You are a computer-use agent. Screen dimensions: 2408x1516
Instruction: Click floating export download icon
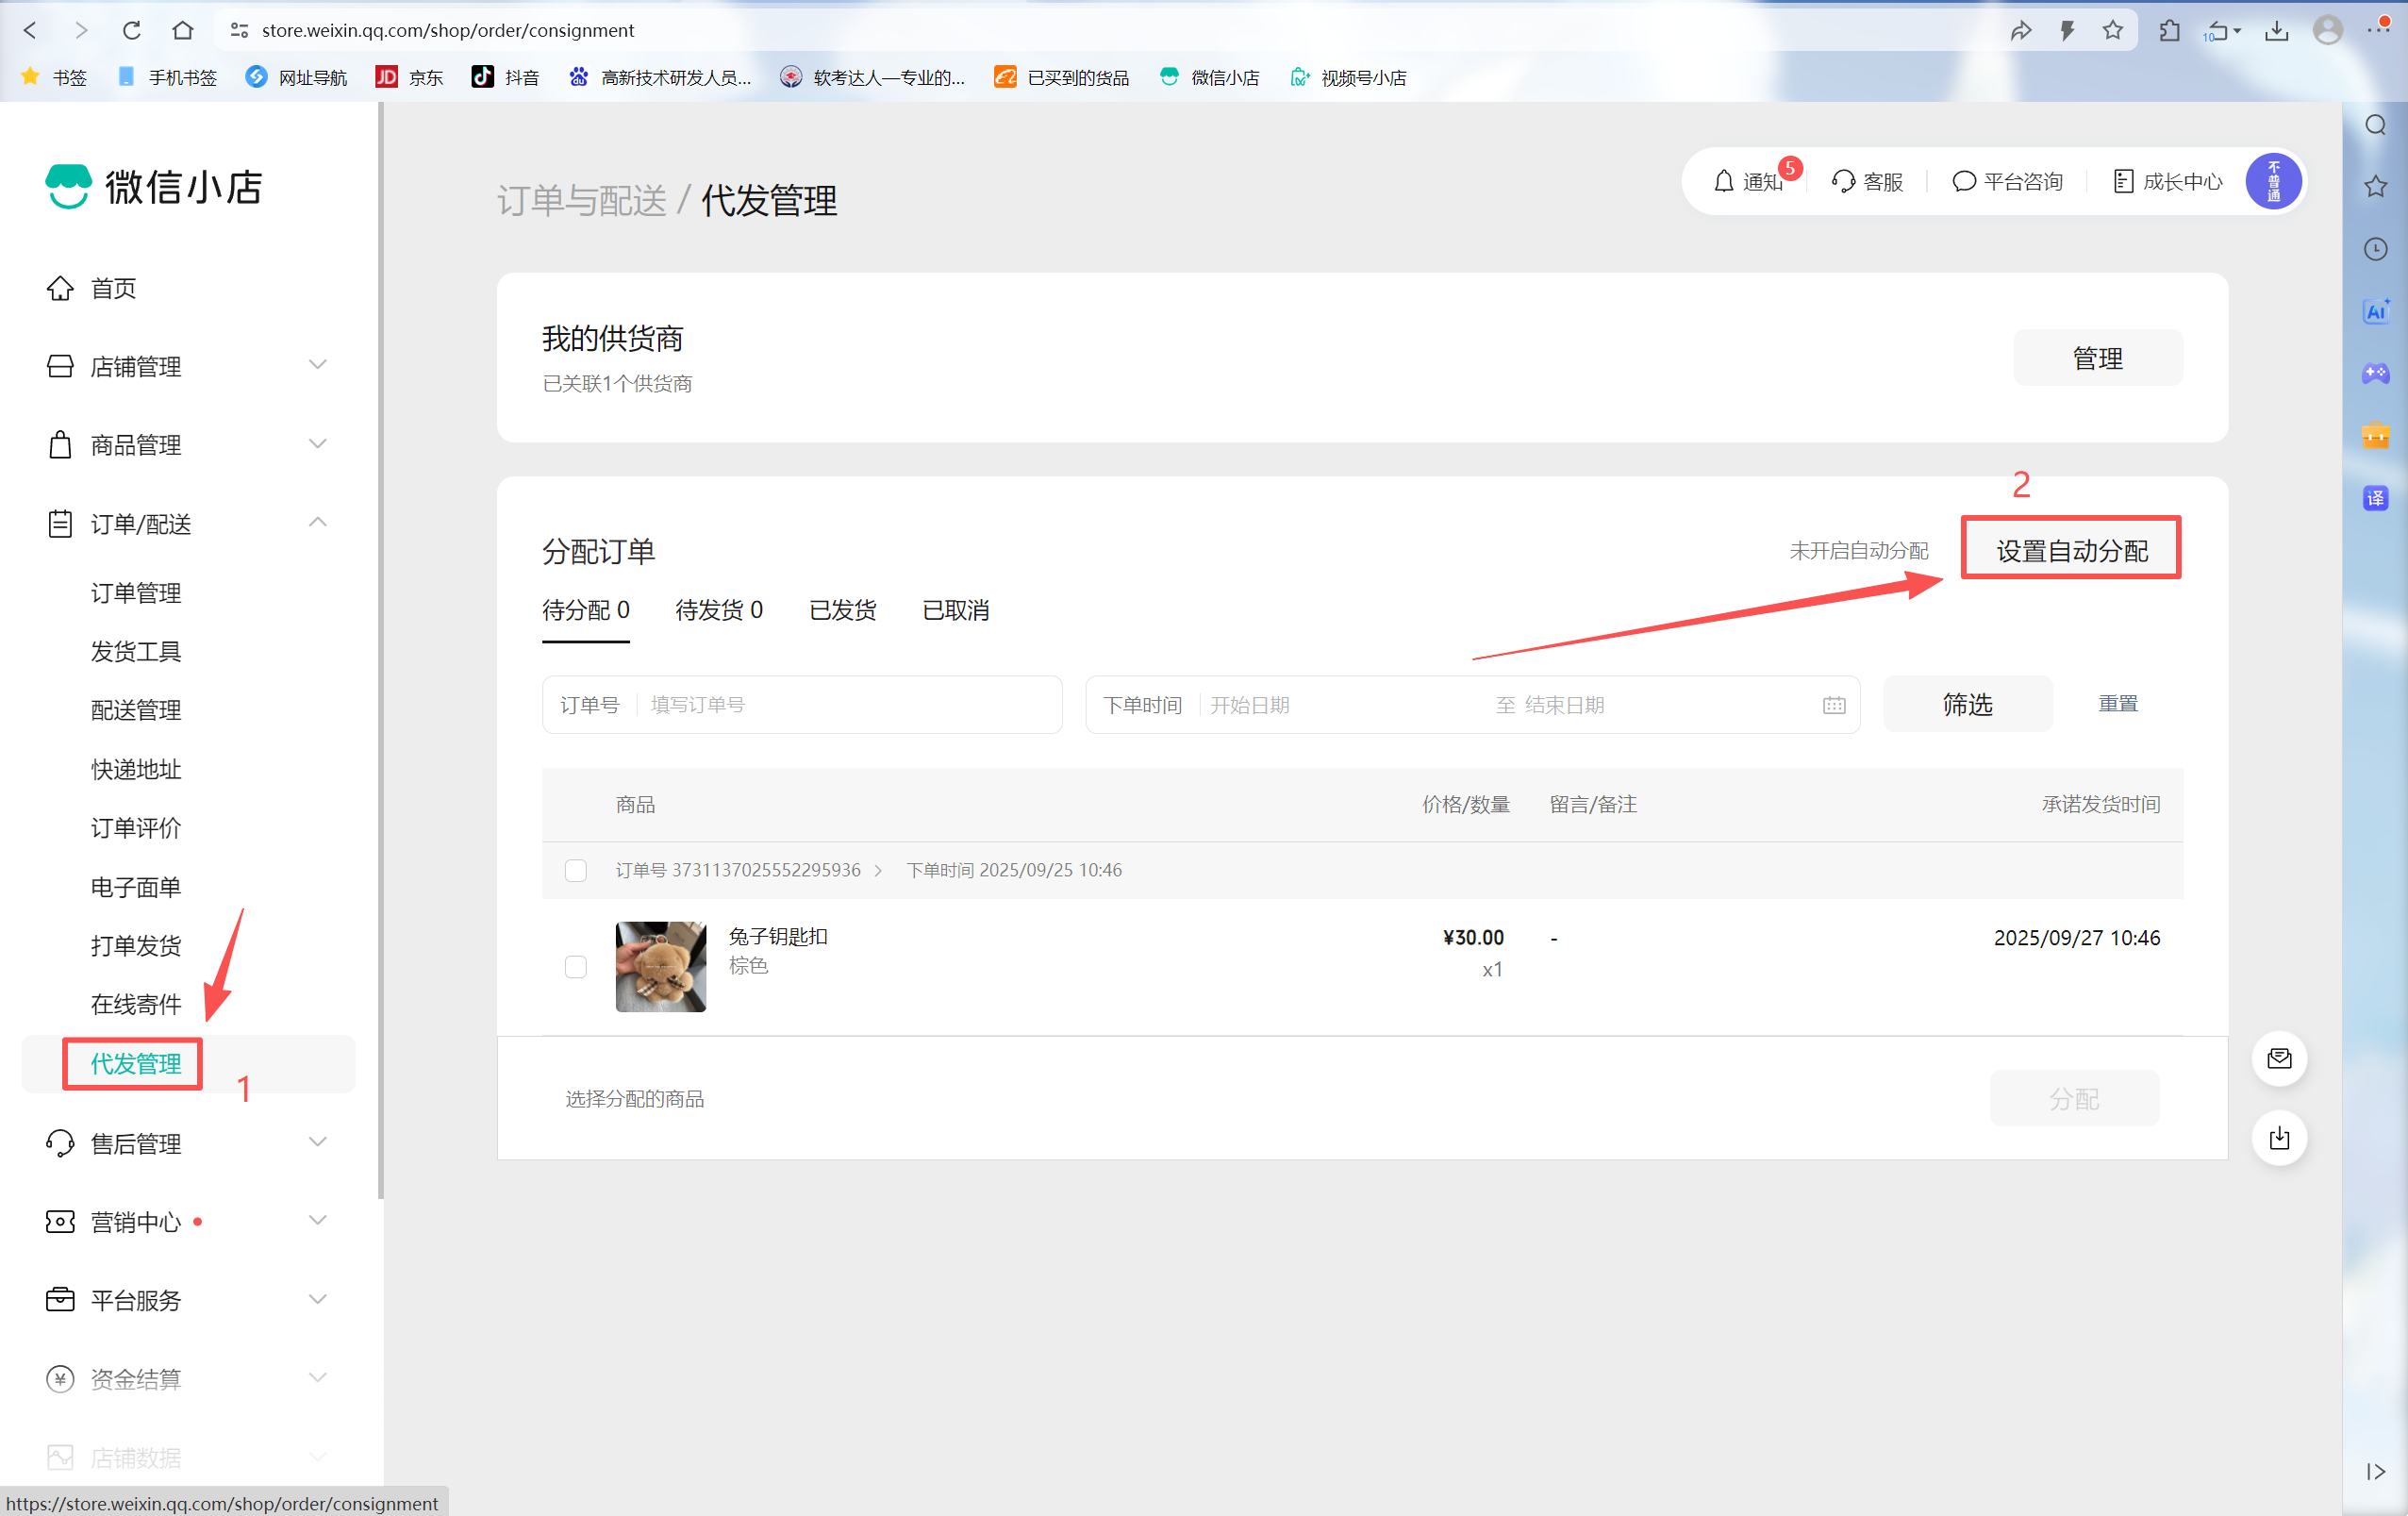[x=2279, y=1138]
